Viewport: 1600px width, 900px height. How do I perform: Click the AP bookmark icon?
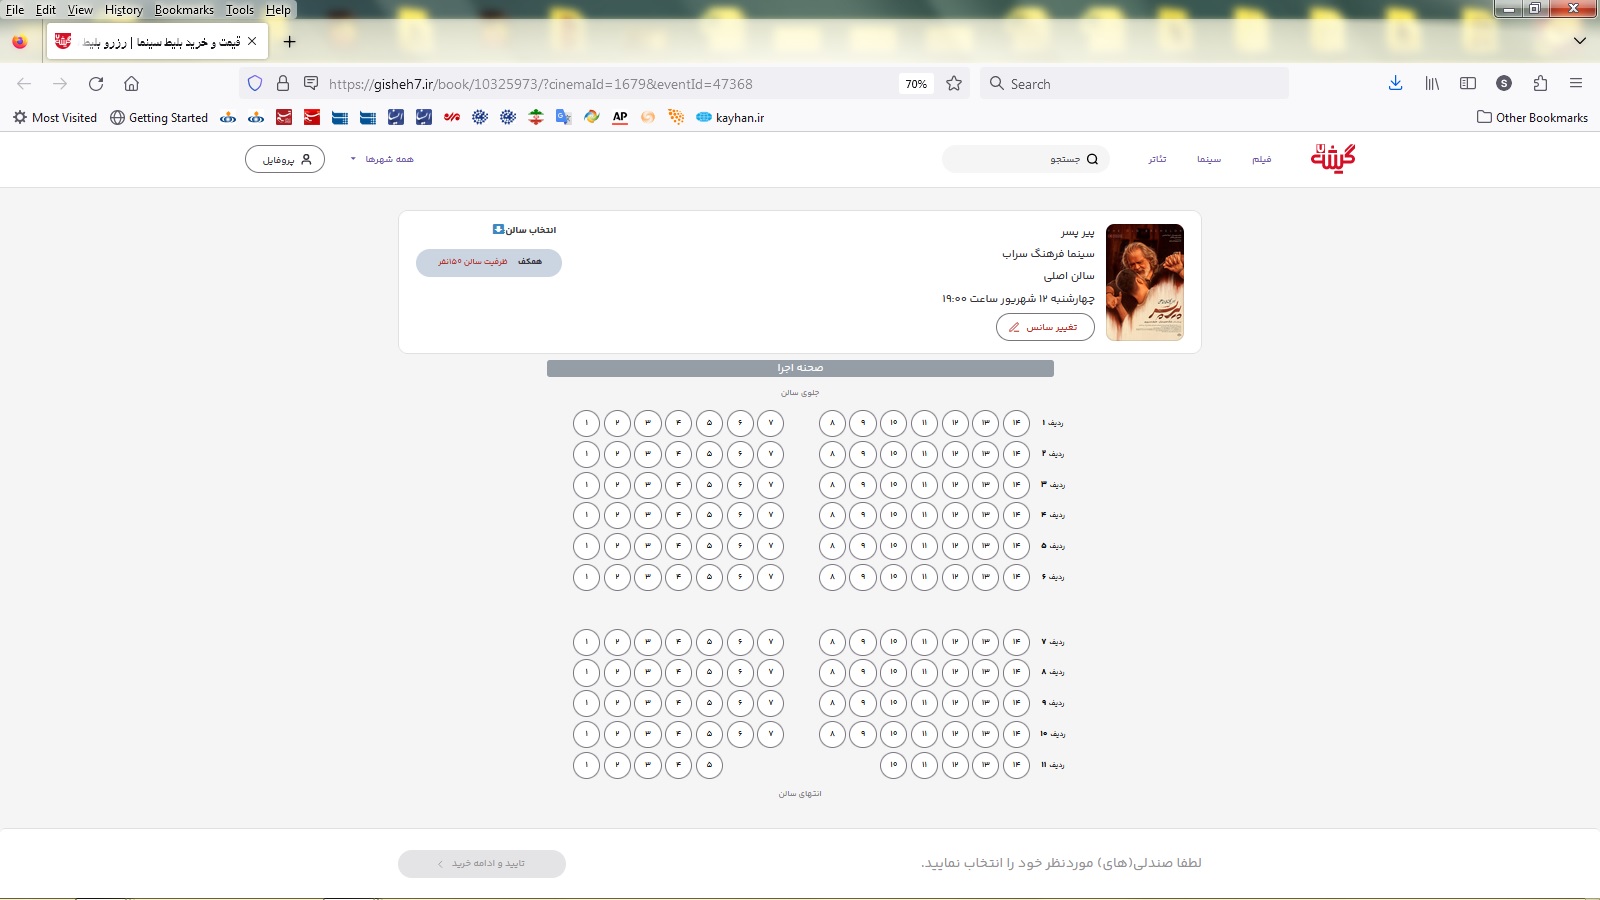(x=620, y=117)
